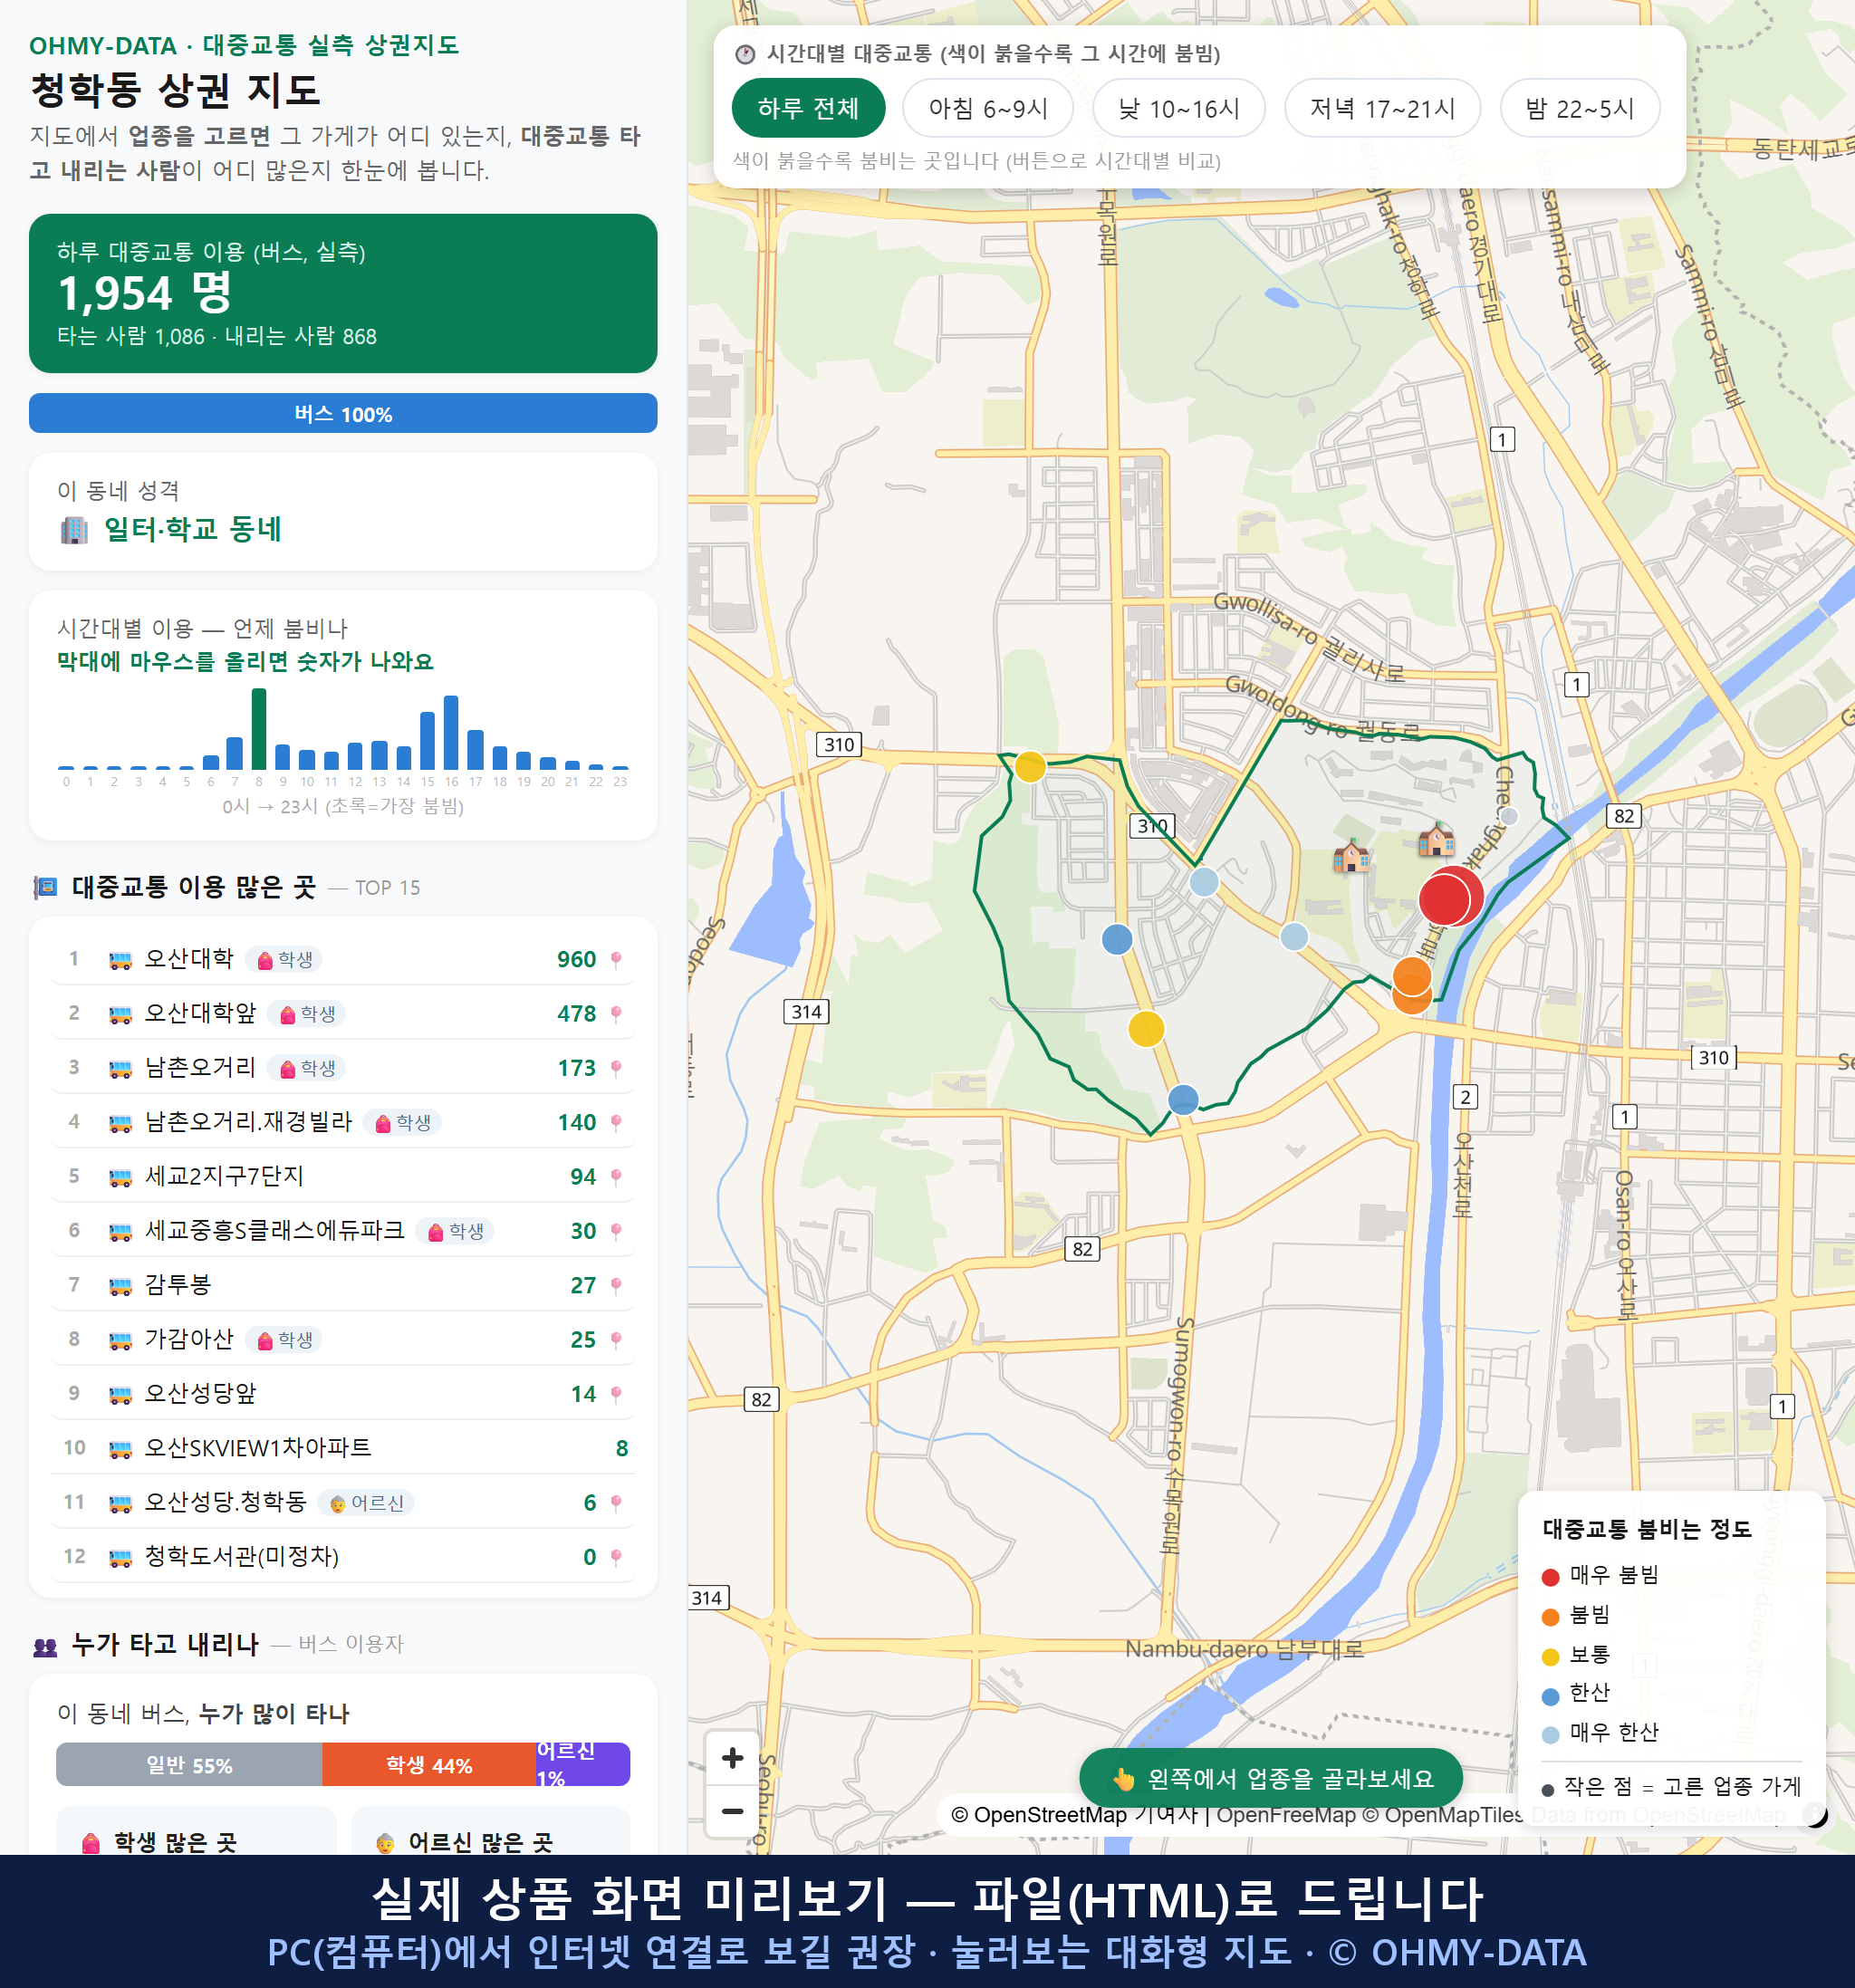Click the yellow stop marker on route 310 road

tap(1030, 766)
